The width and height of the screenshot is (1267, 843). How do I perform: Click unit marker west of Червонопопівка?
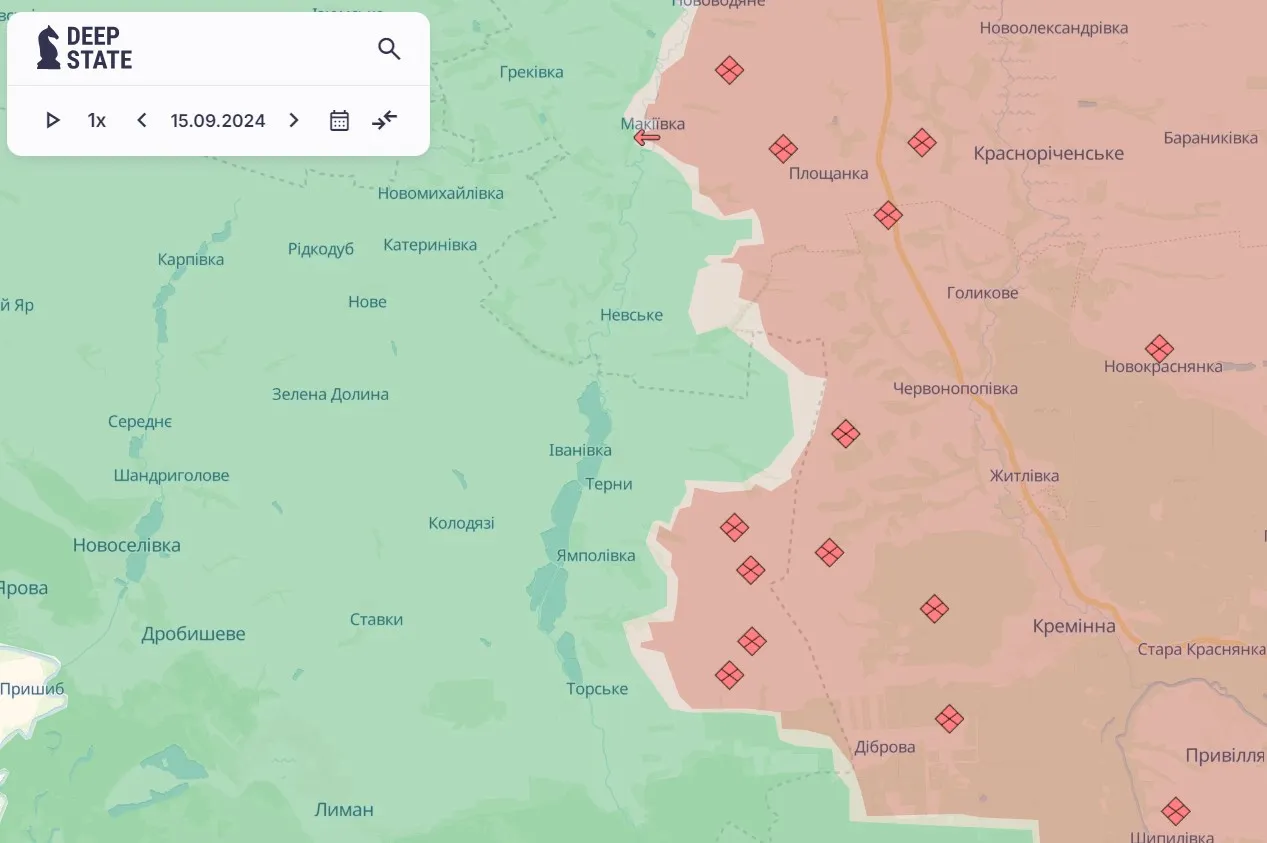point(845,433)
